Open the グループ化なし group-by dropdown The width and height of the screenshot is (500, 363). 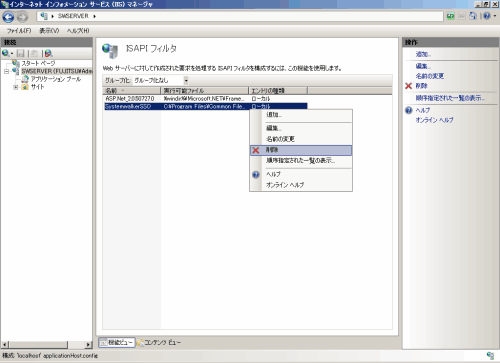[x=186, y=80]
